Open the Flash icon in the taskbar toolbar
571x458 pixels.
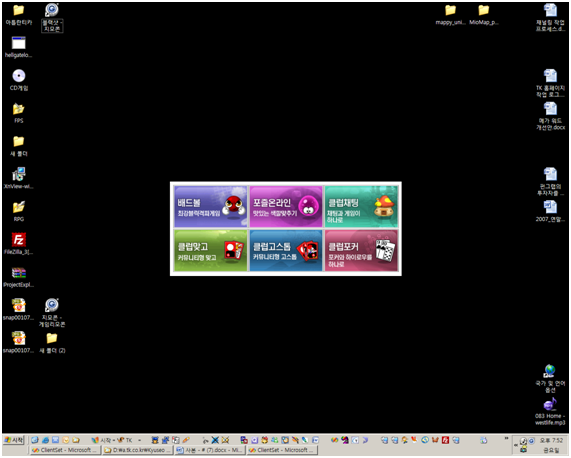click(445, 440)
